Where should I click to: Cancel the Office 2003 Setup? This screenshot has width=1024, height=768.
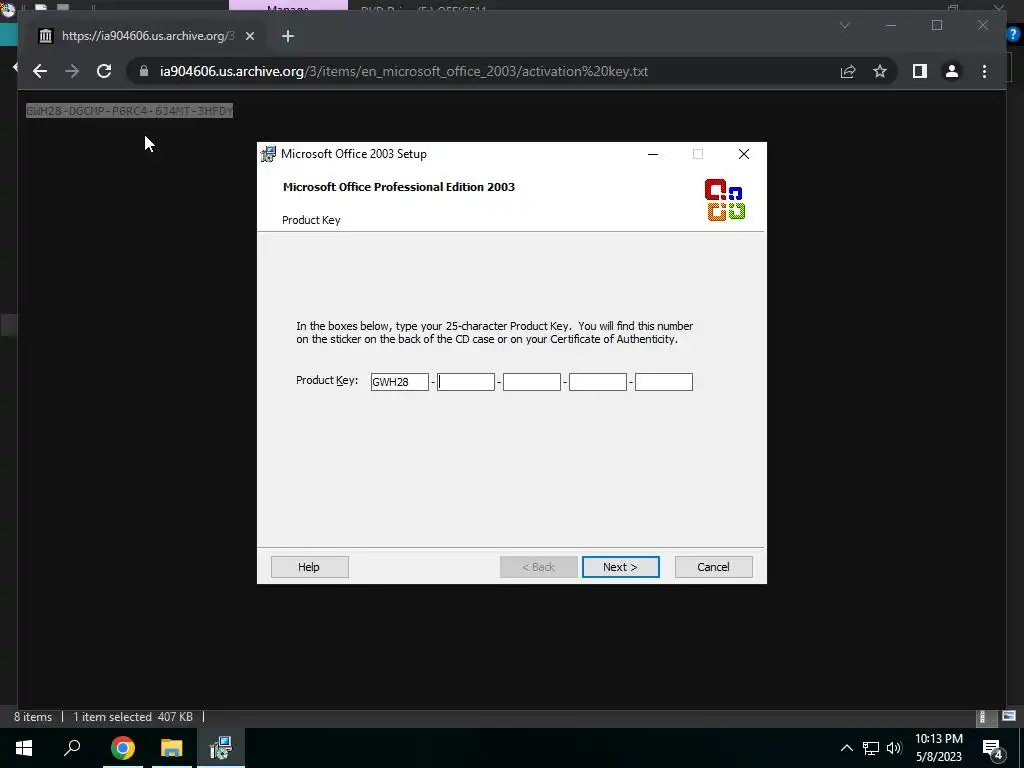tap(713, 567)
